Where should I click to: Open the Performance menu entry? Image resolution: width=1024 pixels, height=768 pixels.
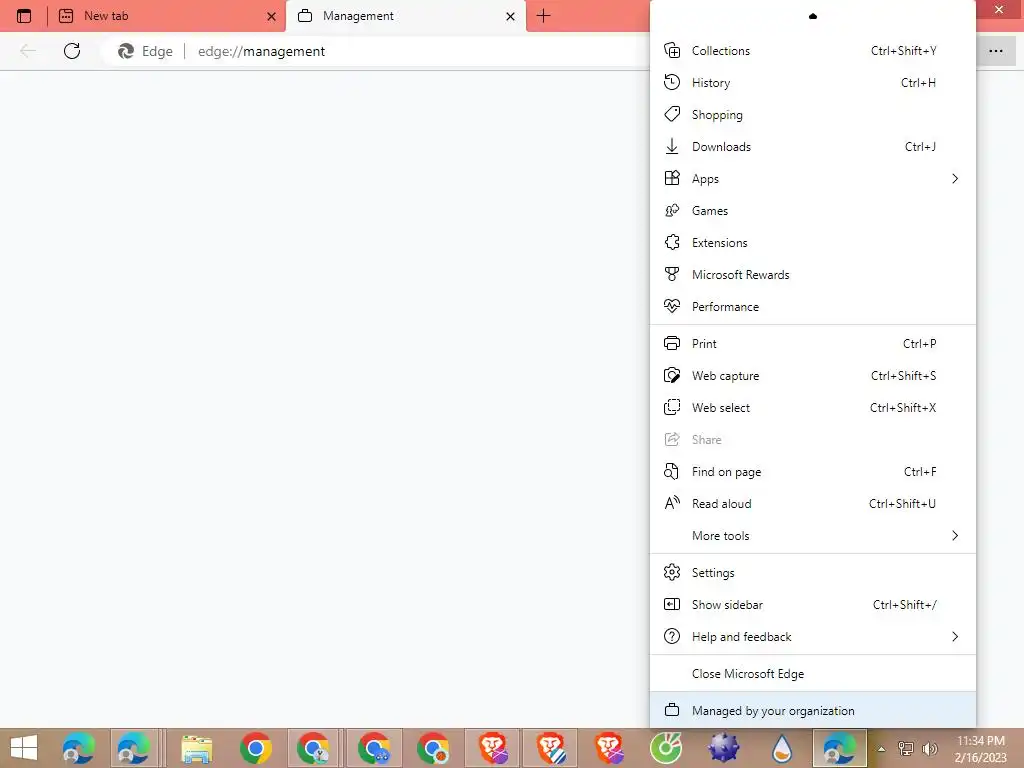coord(812,306)
